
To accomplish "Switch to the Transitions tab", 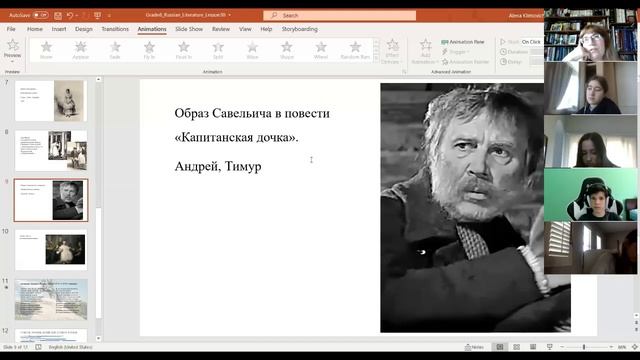I will point(115,29).
